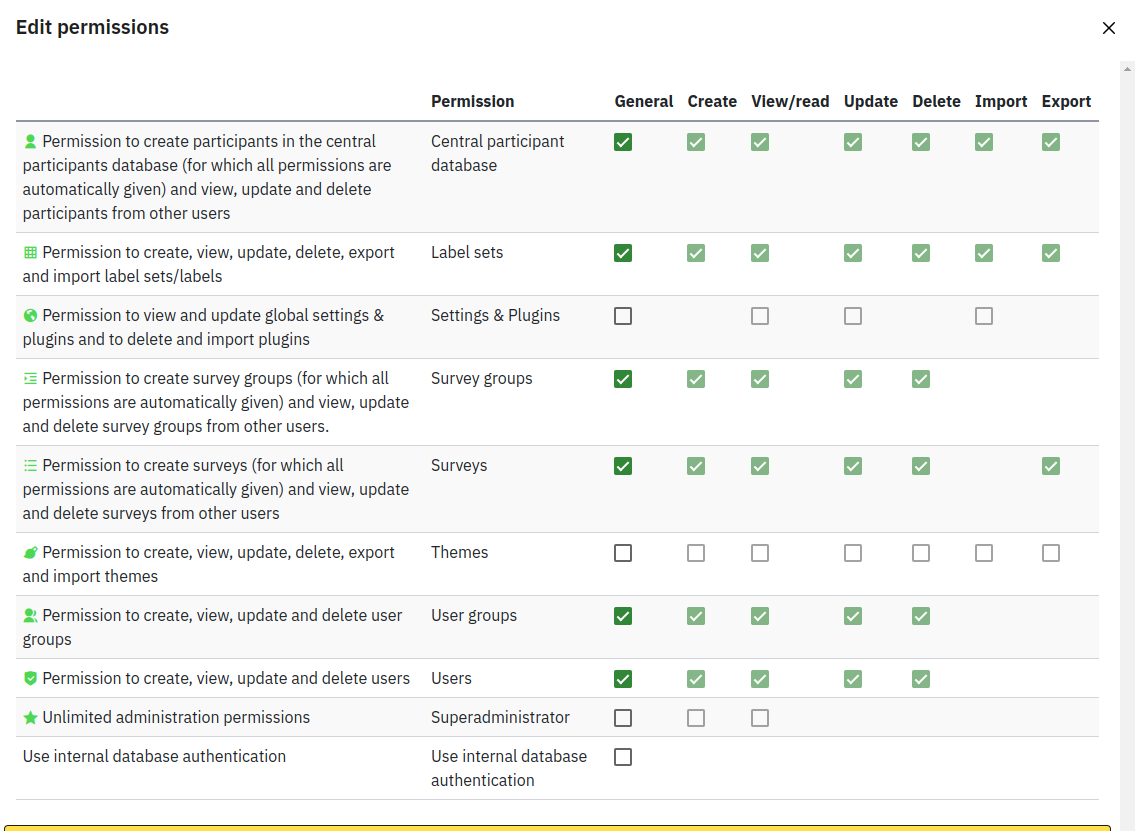Uncheck Label sets General checkbox
Image resolution: width=1135 pixels, height=831 pixels.
(623, 253)
